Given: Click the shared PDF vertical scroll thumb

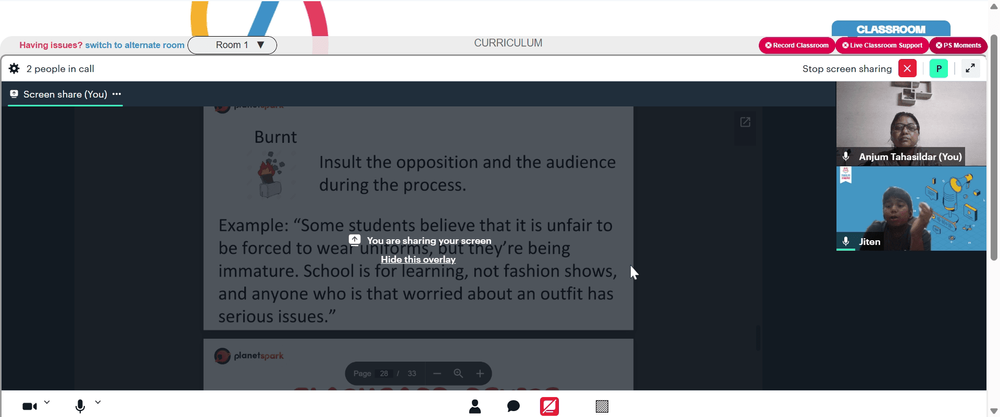Looking at the screenshot, I should [758, 338].
